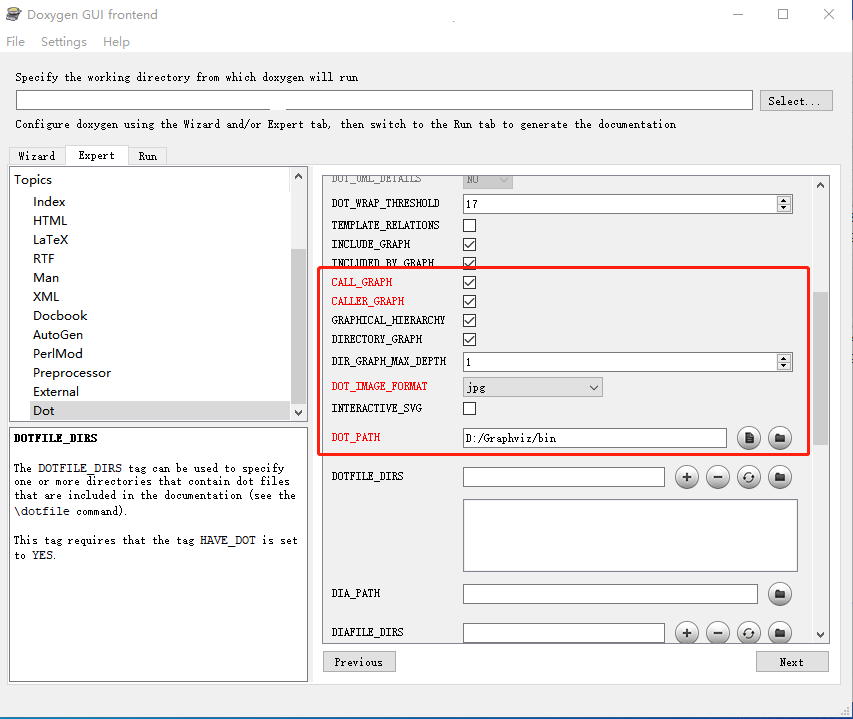853x719 pixels.
Task: Toggle the CALL_GRAPH checkbox
Action: [469, 282]
